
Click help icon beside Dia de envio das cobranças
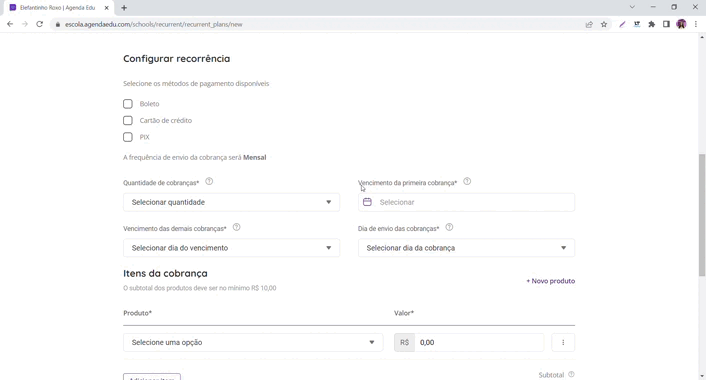pyautogui.click(x=449, y=227)
